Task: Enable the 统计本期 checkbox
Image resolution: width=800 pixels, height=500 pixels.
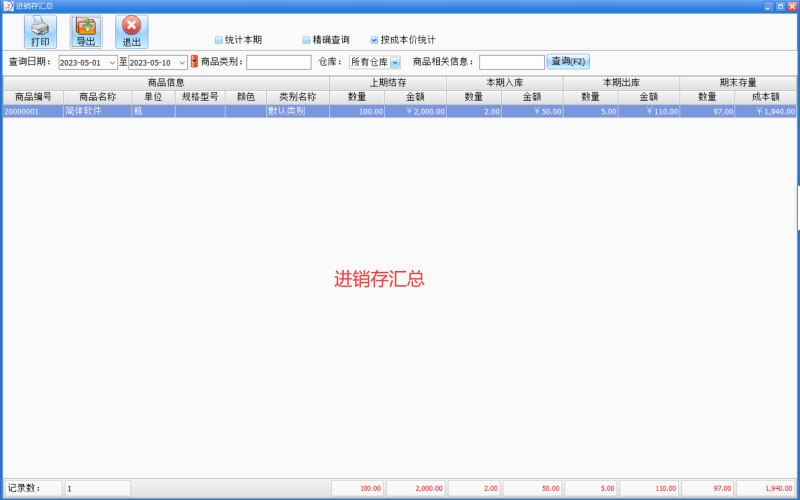Action: 218,40
